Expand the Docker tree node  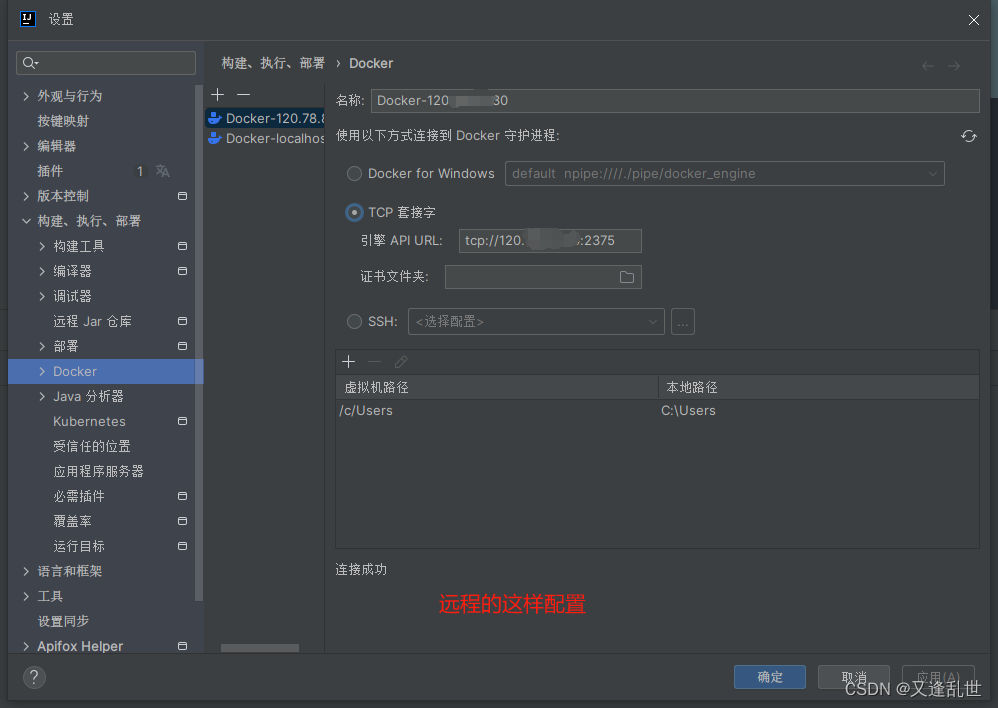tap(42, 371)
